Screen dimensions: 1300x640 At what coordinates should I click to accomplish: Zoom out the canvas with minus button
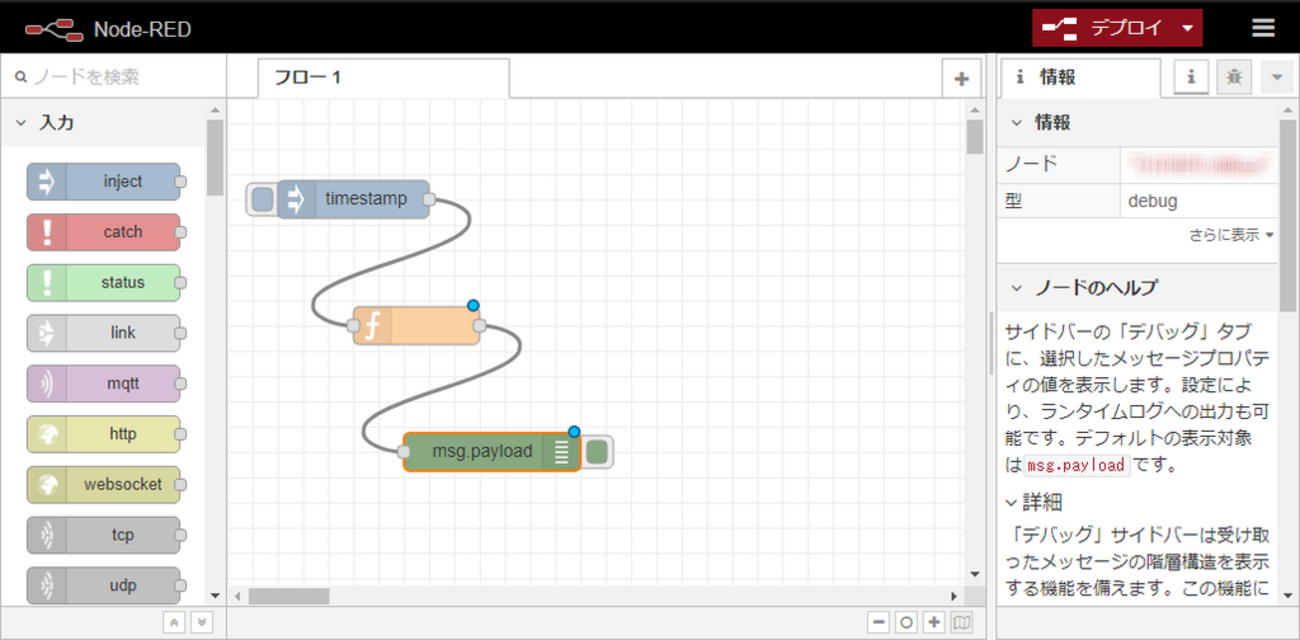(x=879, y=622)
